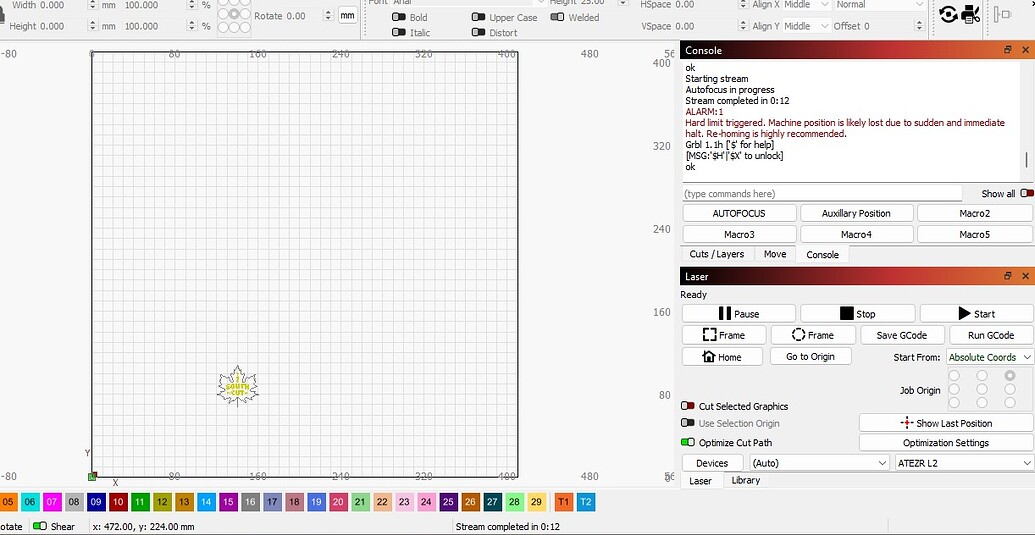Open the Normal dropdown in text toolbar
The height and width of the screenshot is (535, 1035).
[x=880, y=5]
